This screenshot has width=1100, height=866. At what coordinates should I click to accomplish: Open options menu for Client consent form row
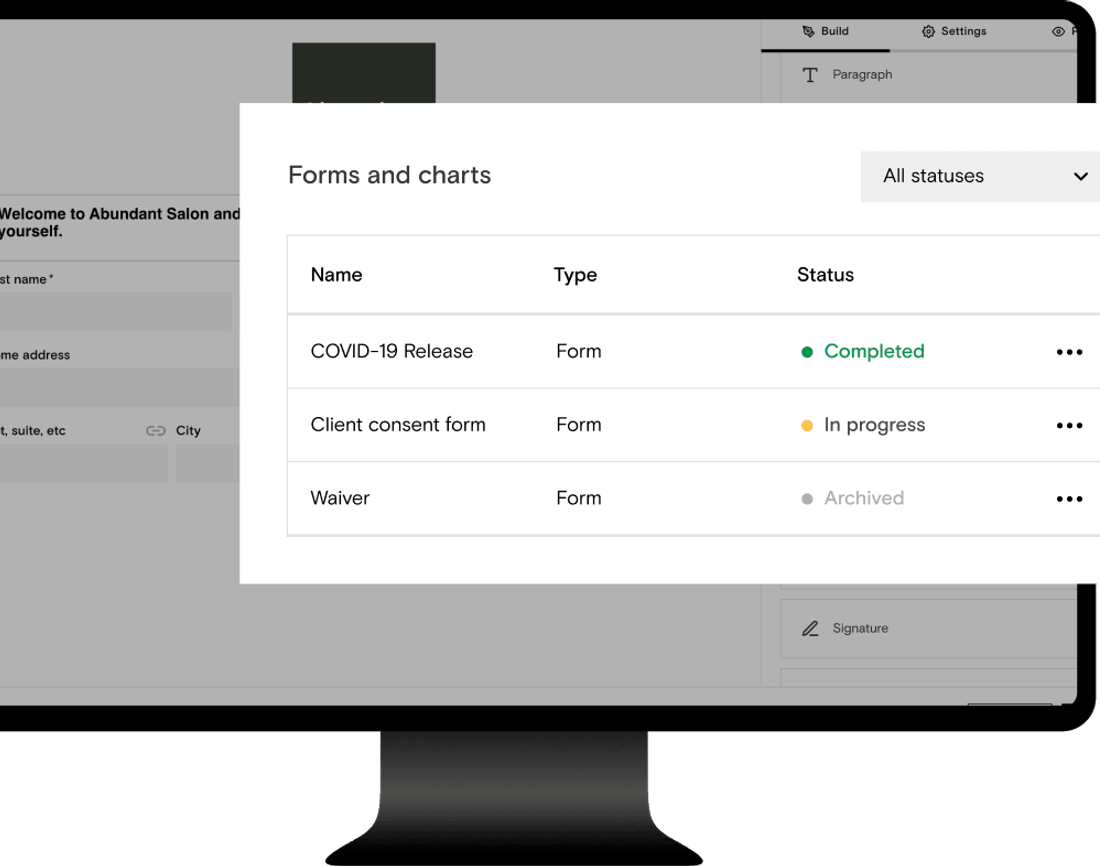pyautogui.click(x=1069, y=425)
